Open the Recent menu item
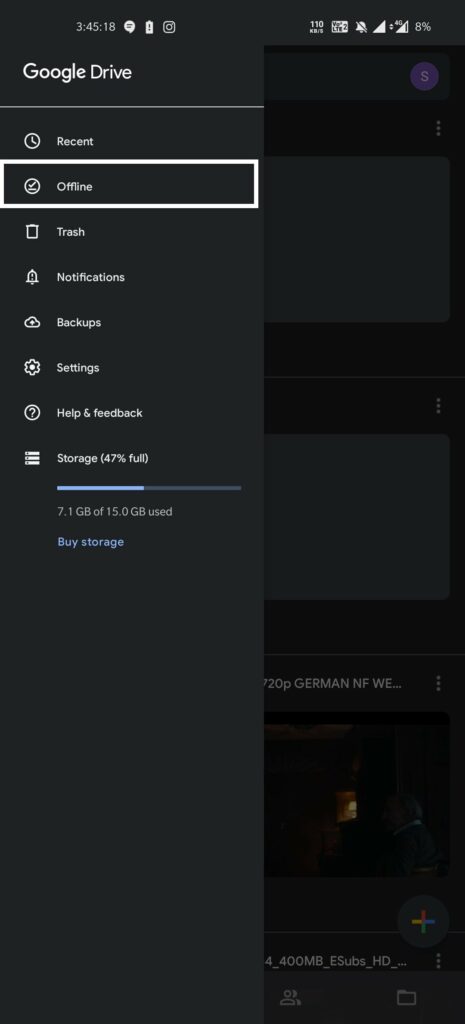Screen dimensions: 465x1024 (x=132, y=141)
